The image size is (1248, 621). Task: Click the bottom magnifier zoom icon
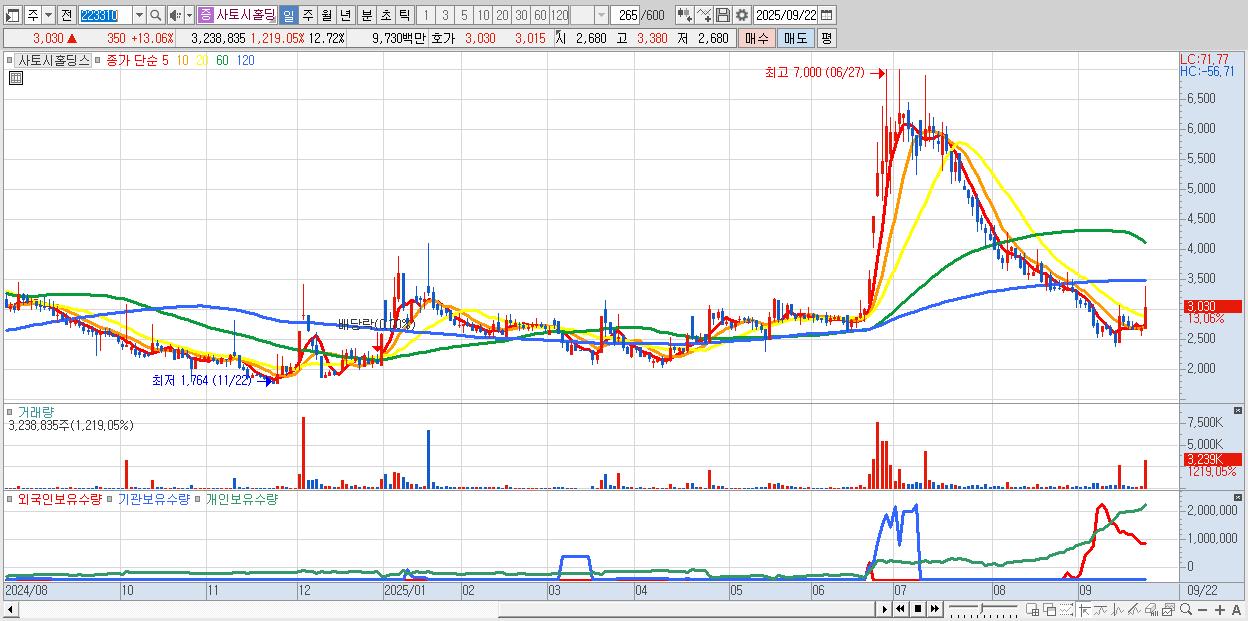[x=1186, y=609]
